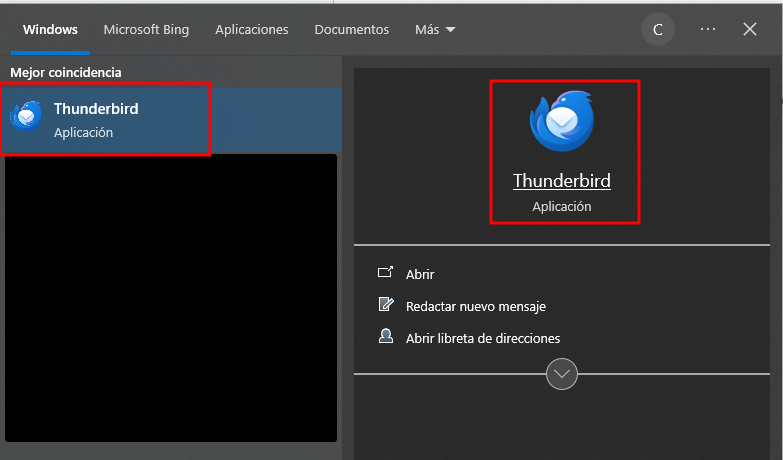Click the small Thunderbird icon in results
The width and height of the screenshot is (783, 460).
click(26, 116)
